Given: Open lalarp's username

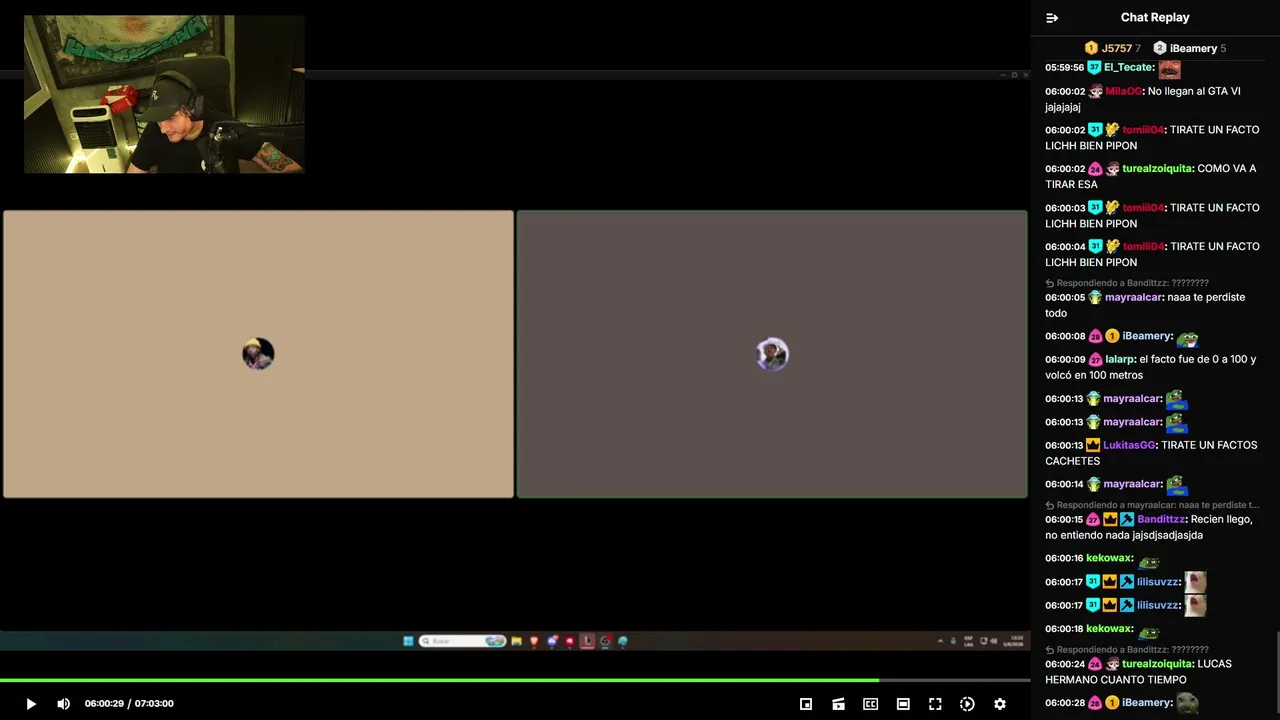Looking at the screenshot, I should 1119,360.
